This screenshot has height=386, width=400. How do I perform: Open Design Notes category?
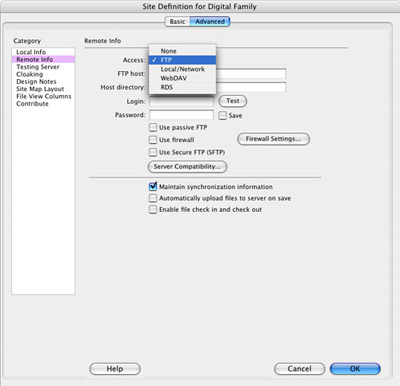tap(43, 81)
